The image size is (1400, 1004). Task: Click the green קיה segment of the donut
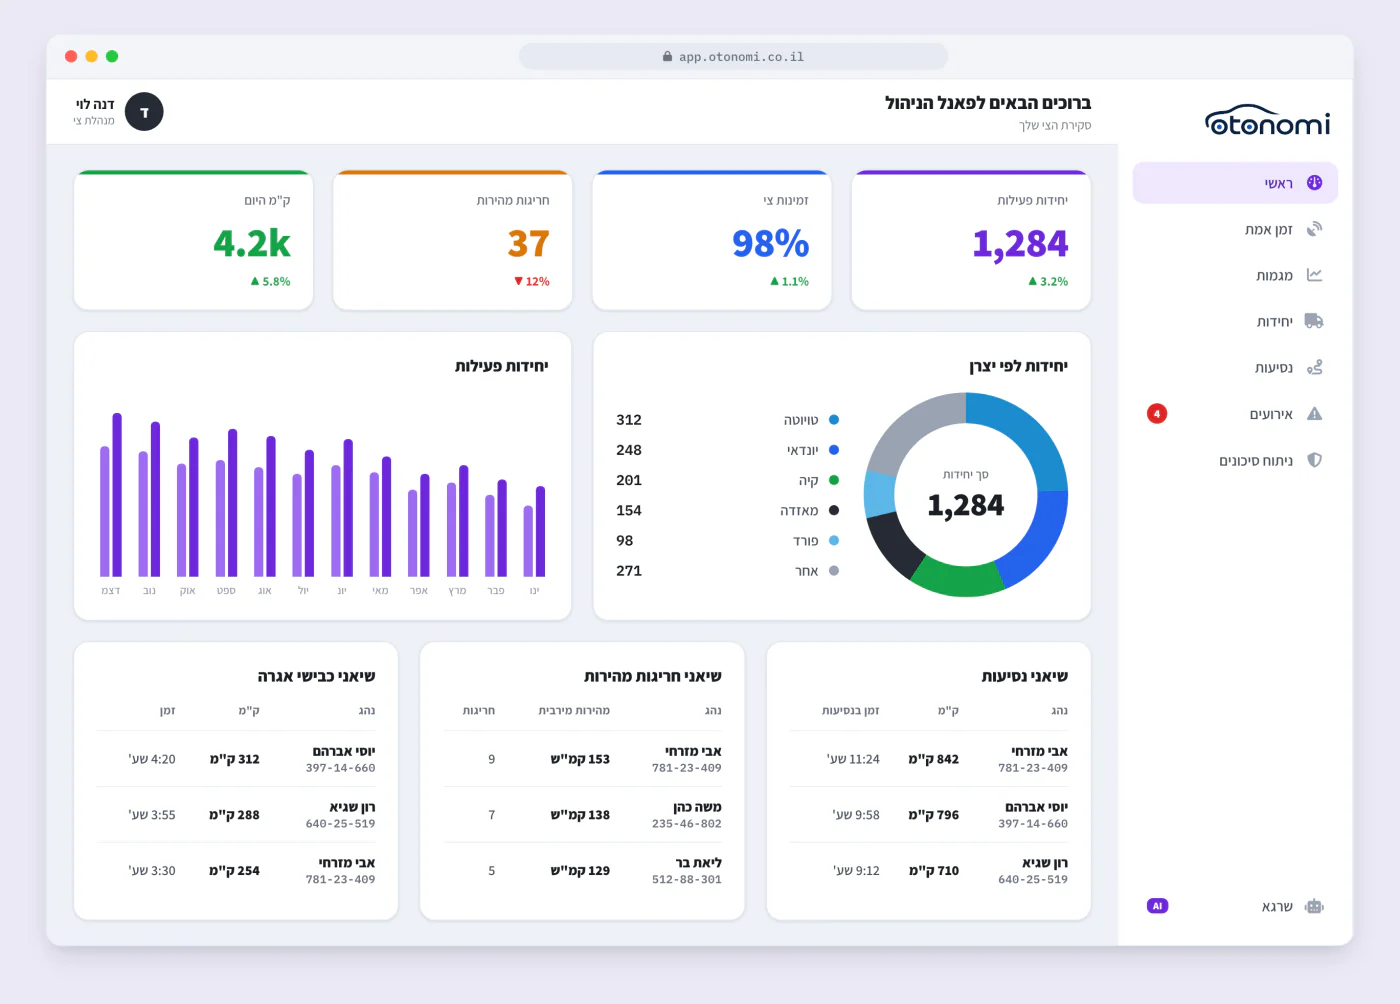pos(957,579)
